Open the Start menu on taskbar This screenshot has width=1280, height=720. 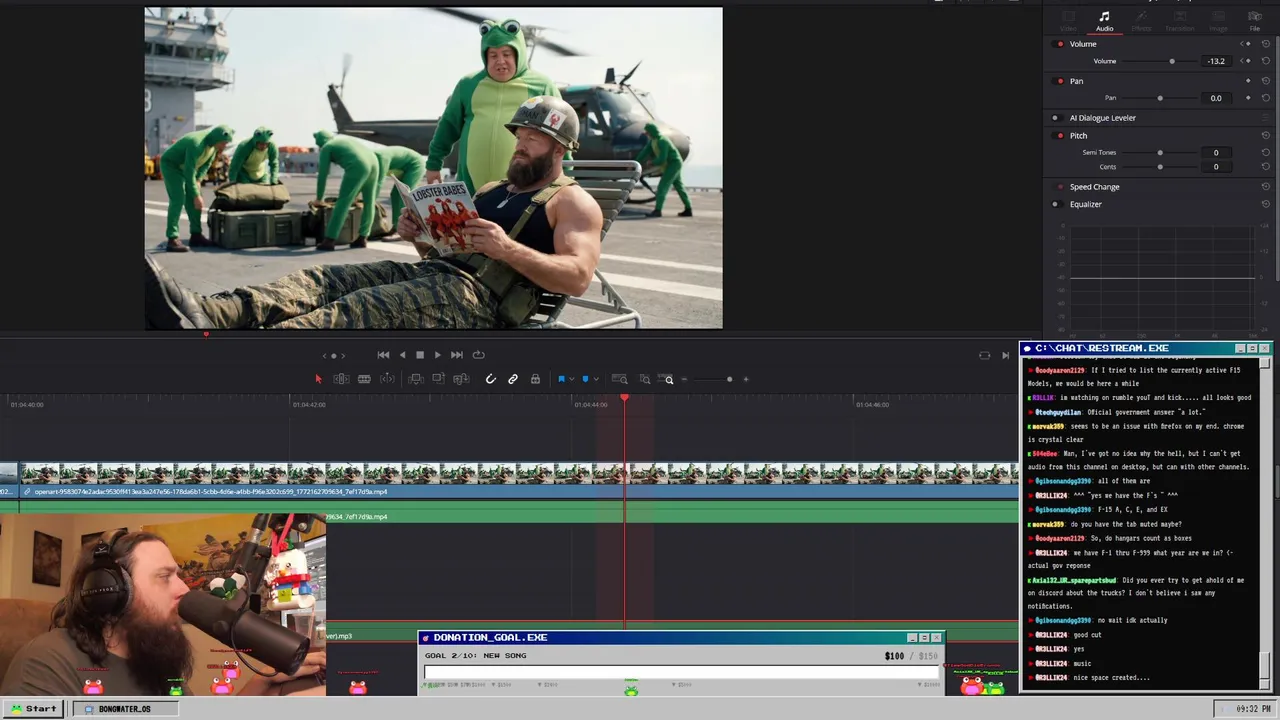point(33,709)
